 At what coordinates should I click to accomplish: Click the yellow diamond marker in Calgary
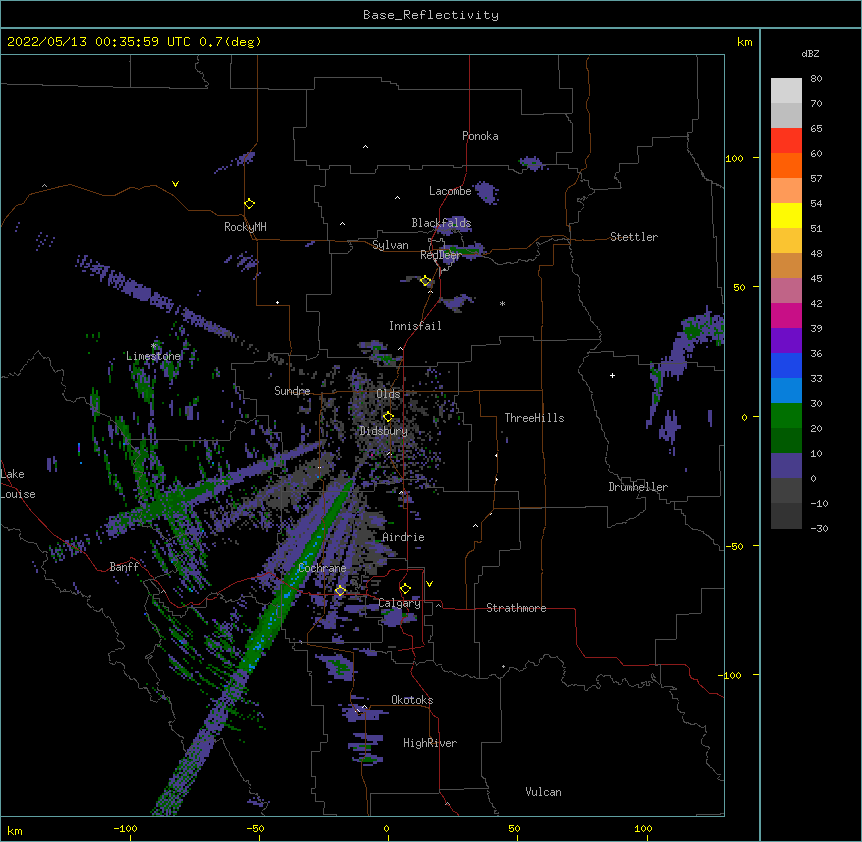coord(405,589)
